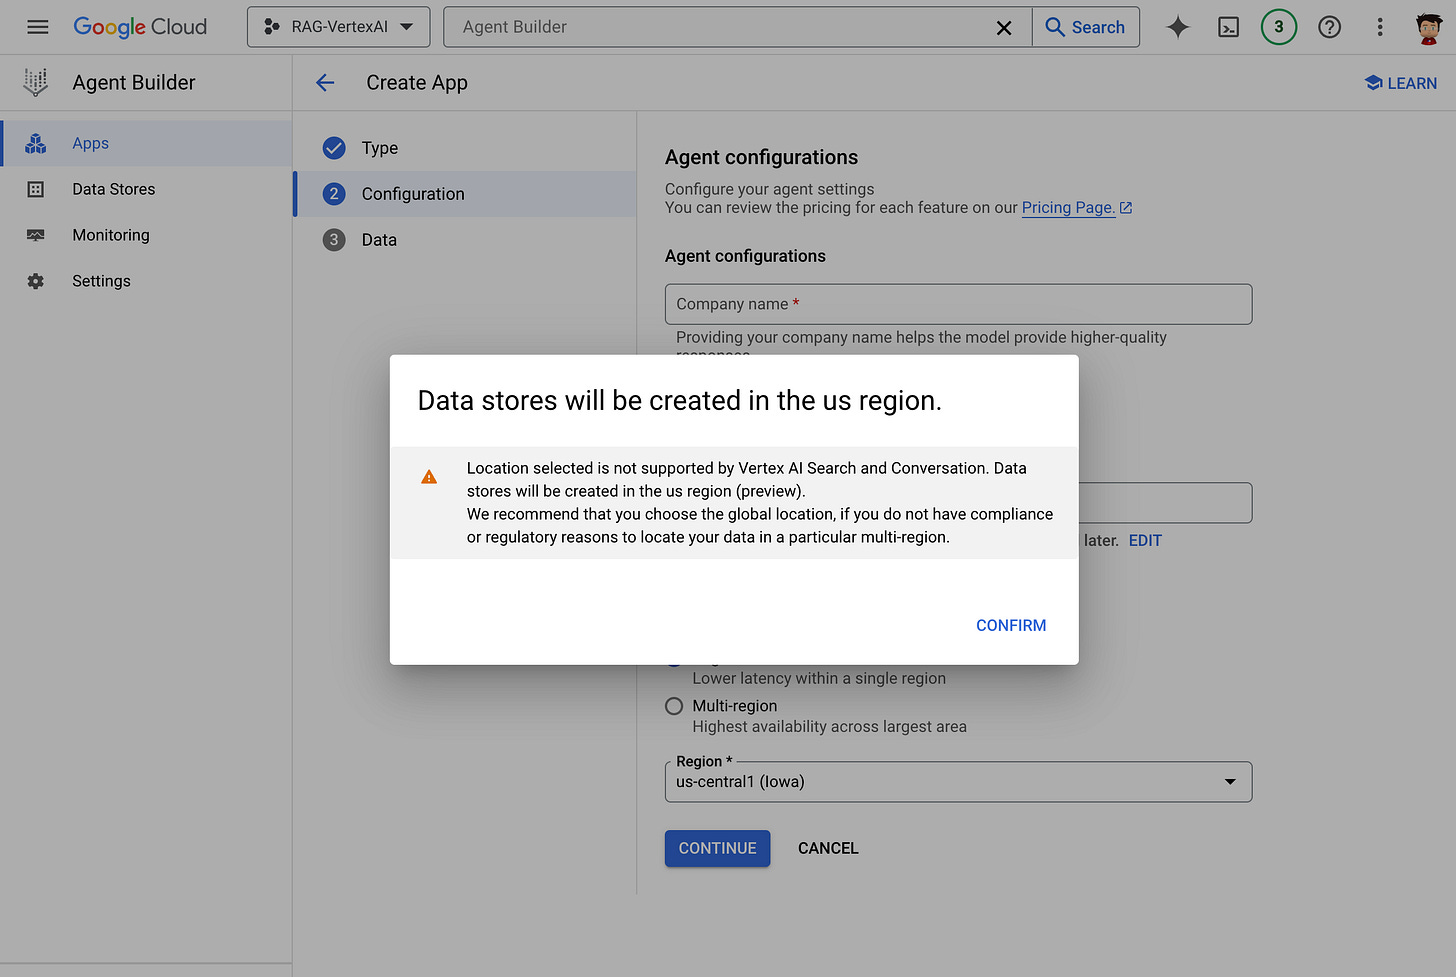The image size is (1456, 977).
Task: Click the Company name input field
Action: [x=958, y=304]
